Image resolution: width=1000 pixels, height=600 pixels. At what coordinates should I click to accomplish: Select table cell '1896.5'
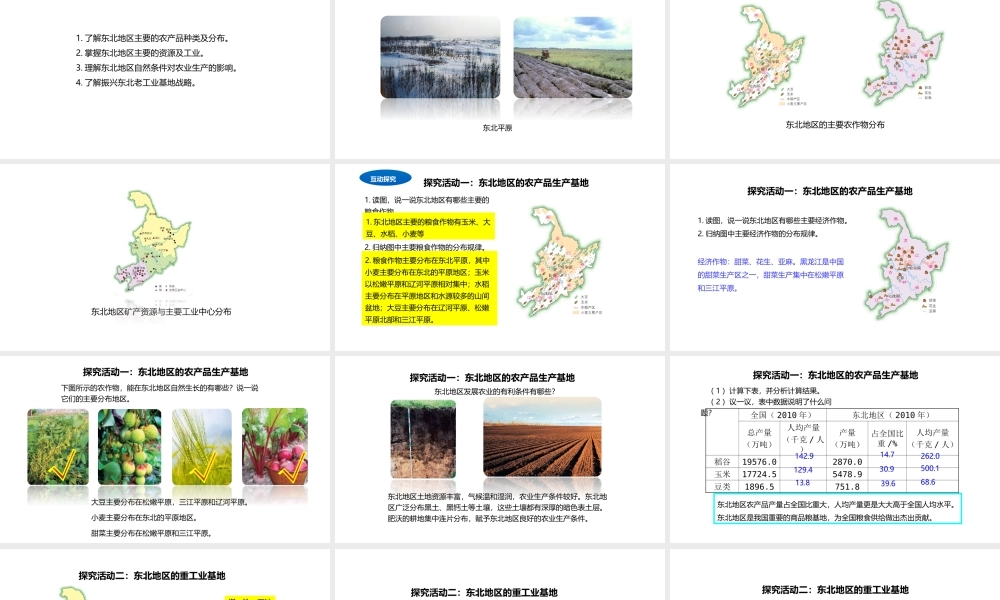(x=760, y=487)
